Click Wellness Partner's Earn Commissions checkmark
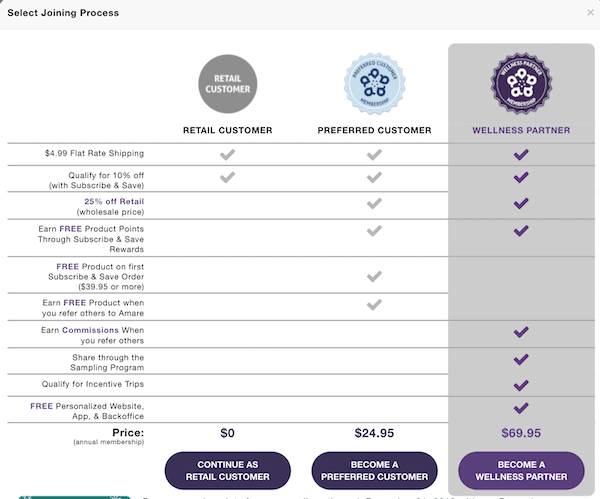 [521, 332]
